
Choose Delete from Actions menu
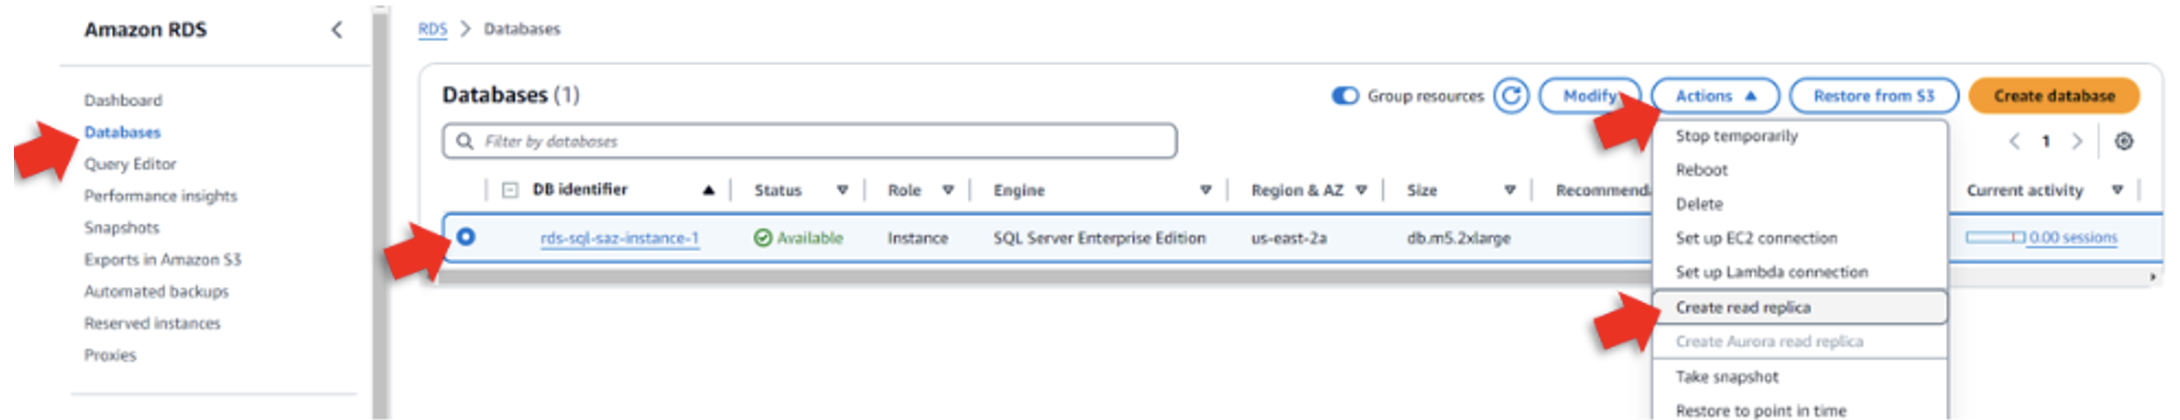click(x=1699, y=204)
